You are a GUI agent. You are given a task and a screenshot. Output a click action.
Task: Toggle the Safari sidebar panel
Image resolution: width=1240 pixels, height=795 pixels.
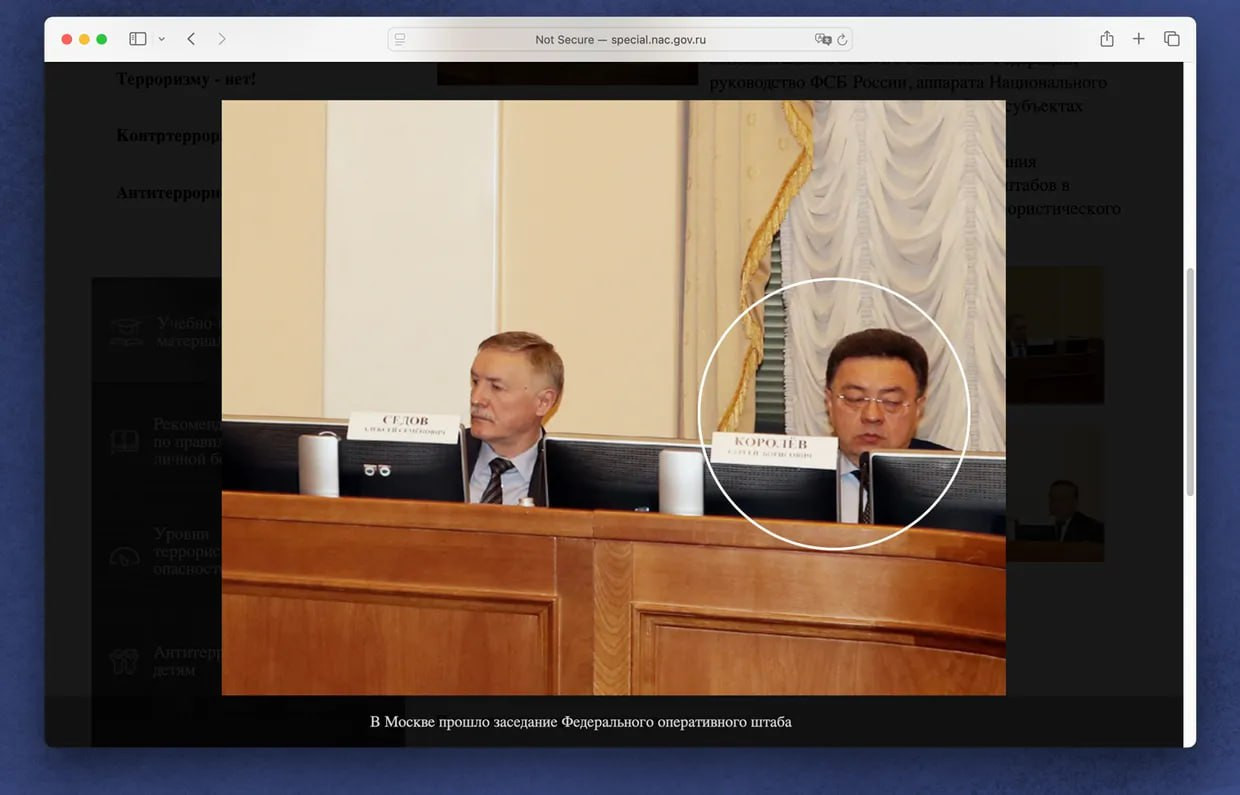[x=138, y=39]
